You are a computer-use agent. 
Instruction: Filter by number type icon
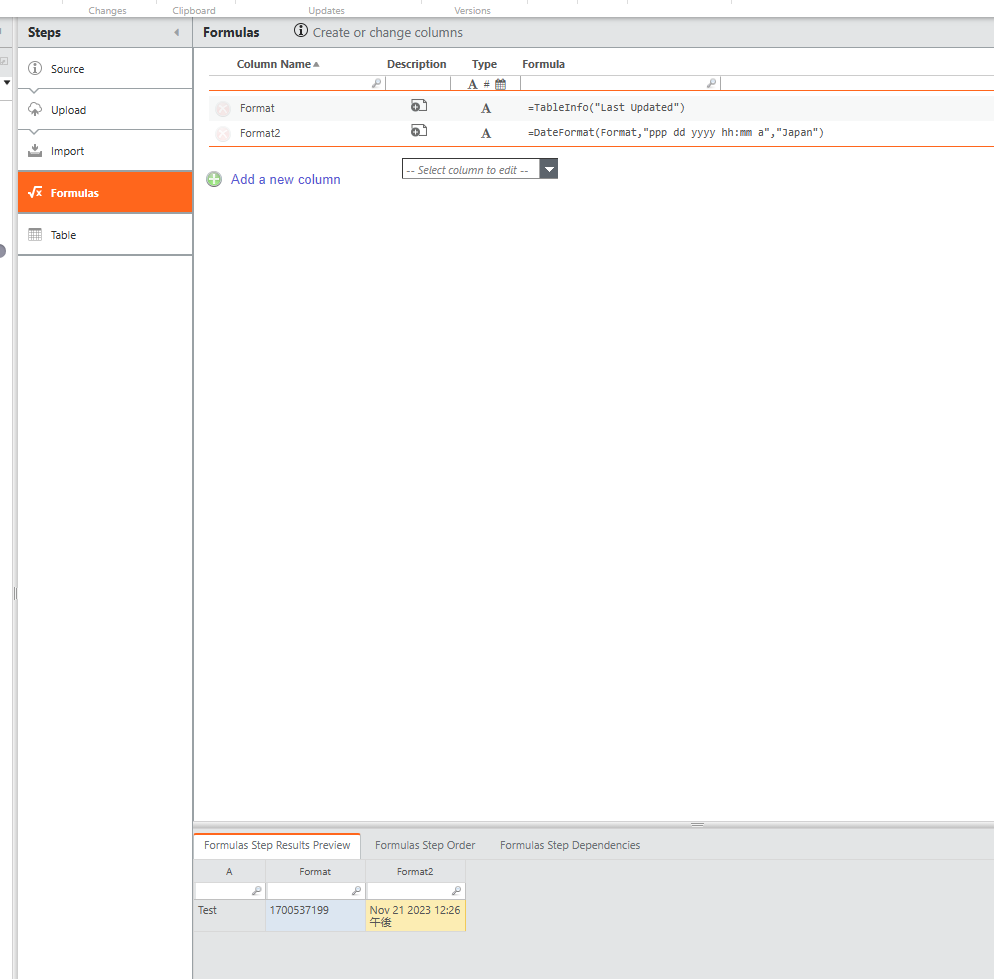click(486, 84)
